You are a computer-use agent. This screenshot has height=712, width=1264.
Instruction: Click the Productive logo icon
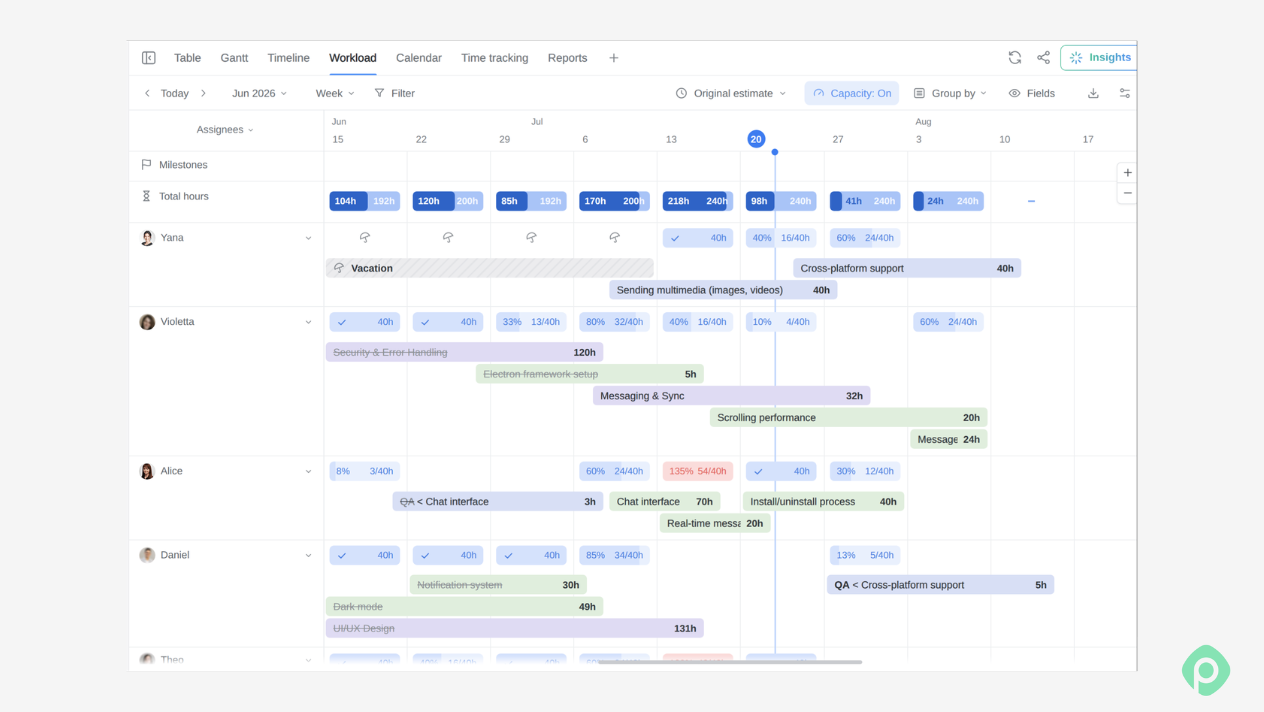(x=1206, y=670)
